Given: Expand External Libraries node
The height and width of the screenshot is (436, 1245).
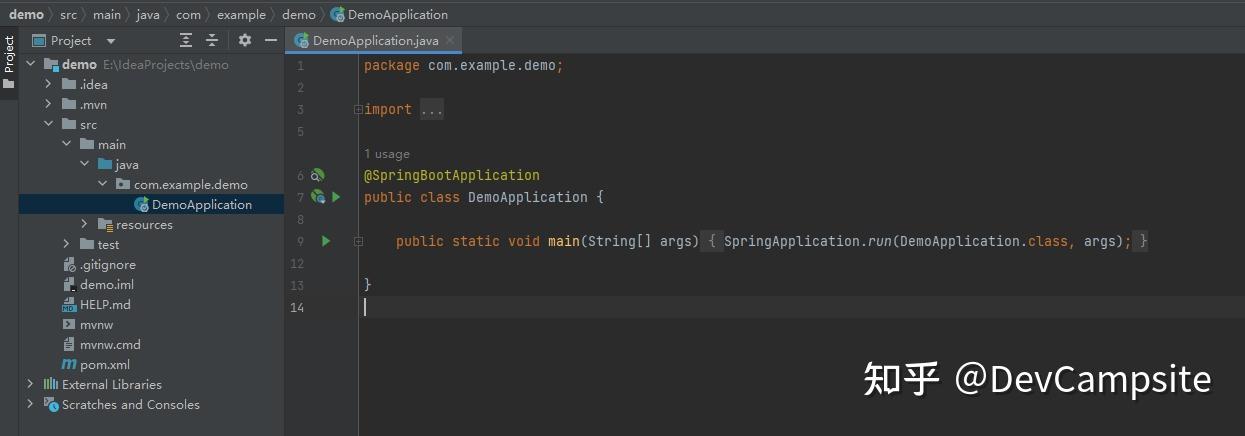Looking at the screenshot, I should pyautogui.click(x=31, y=384).
